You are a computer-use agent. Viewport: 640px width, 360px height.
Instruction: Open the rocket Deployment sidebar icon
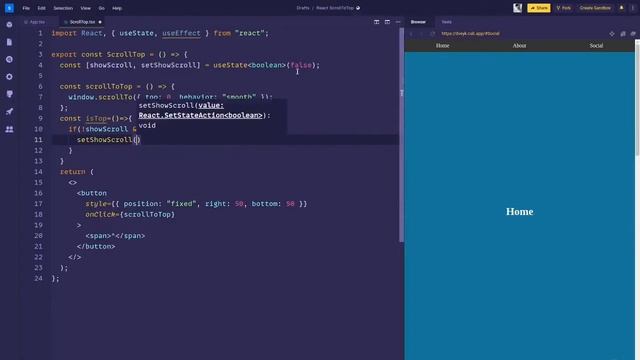click(9, 111)
